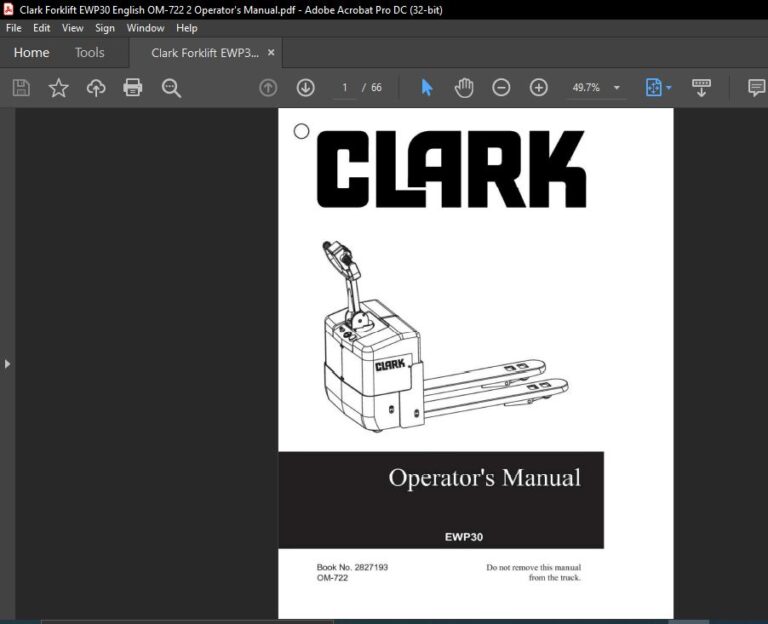Switch to the Home tab
Screen dimensions: 768x624
point(31,52)
